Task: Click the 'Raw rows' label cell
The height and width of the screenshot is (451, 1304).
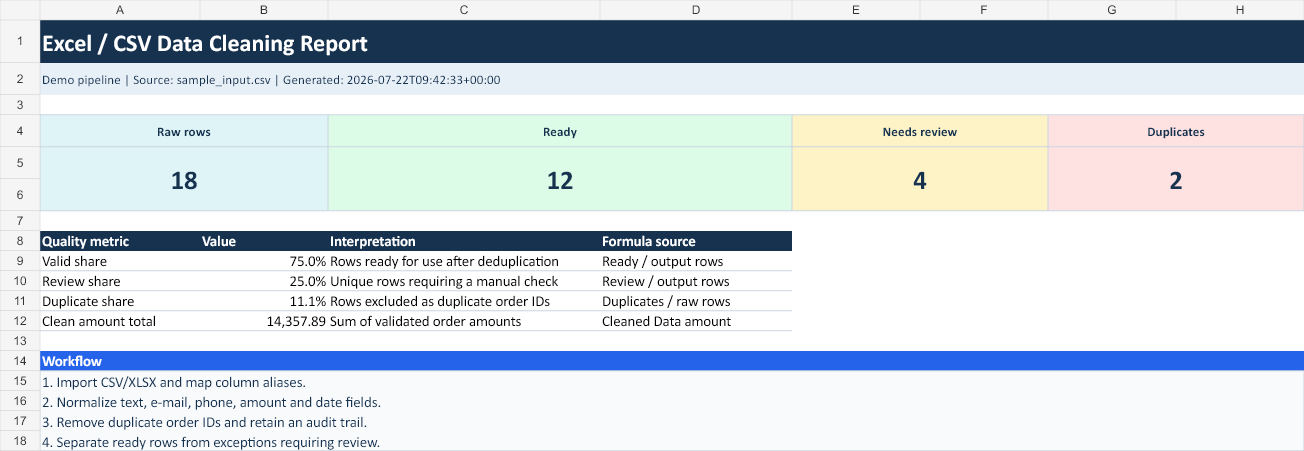Action: click(184, 131)
